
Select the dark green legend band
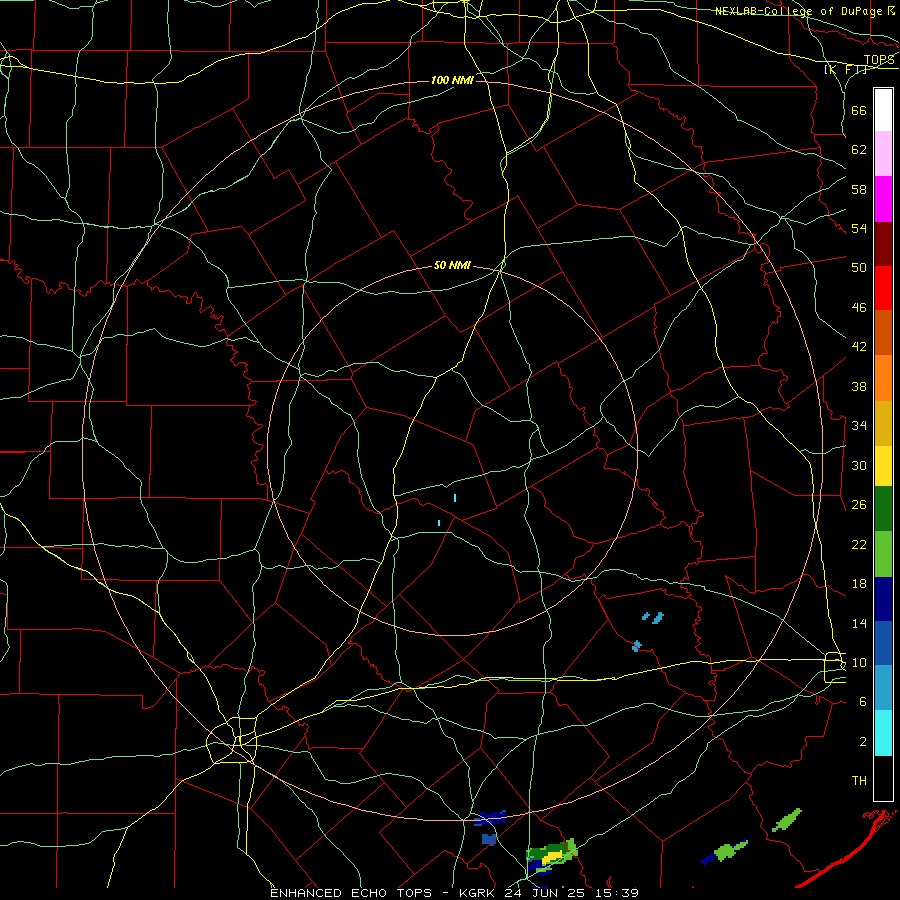883,509
